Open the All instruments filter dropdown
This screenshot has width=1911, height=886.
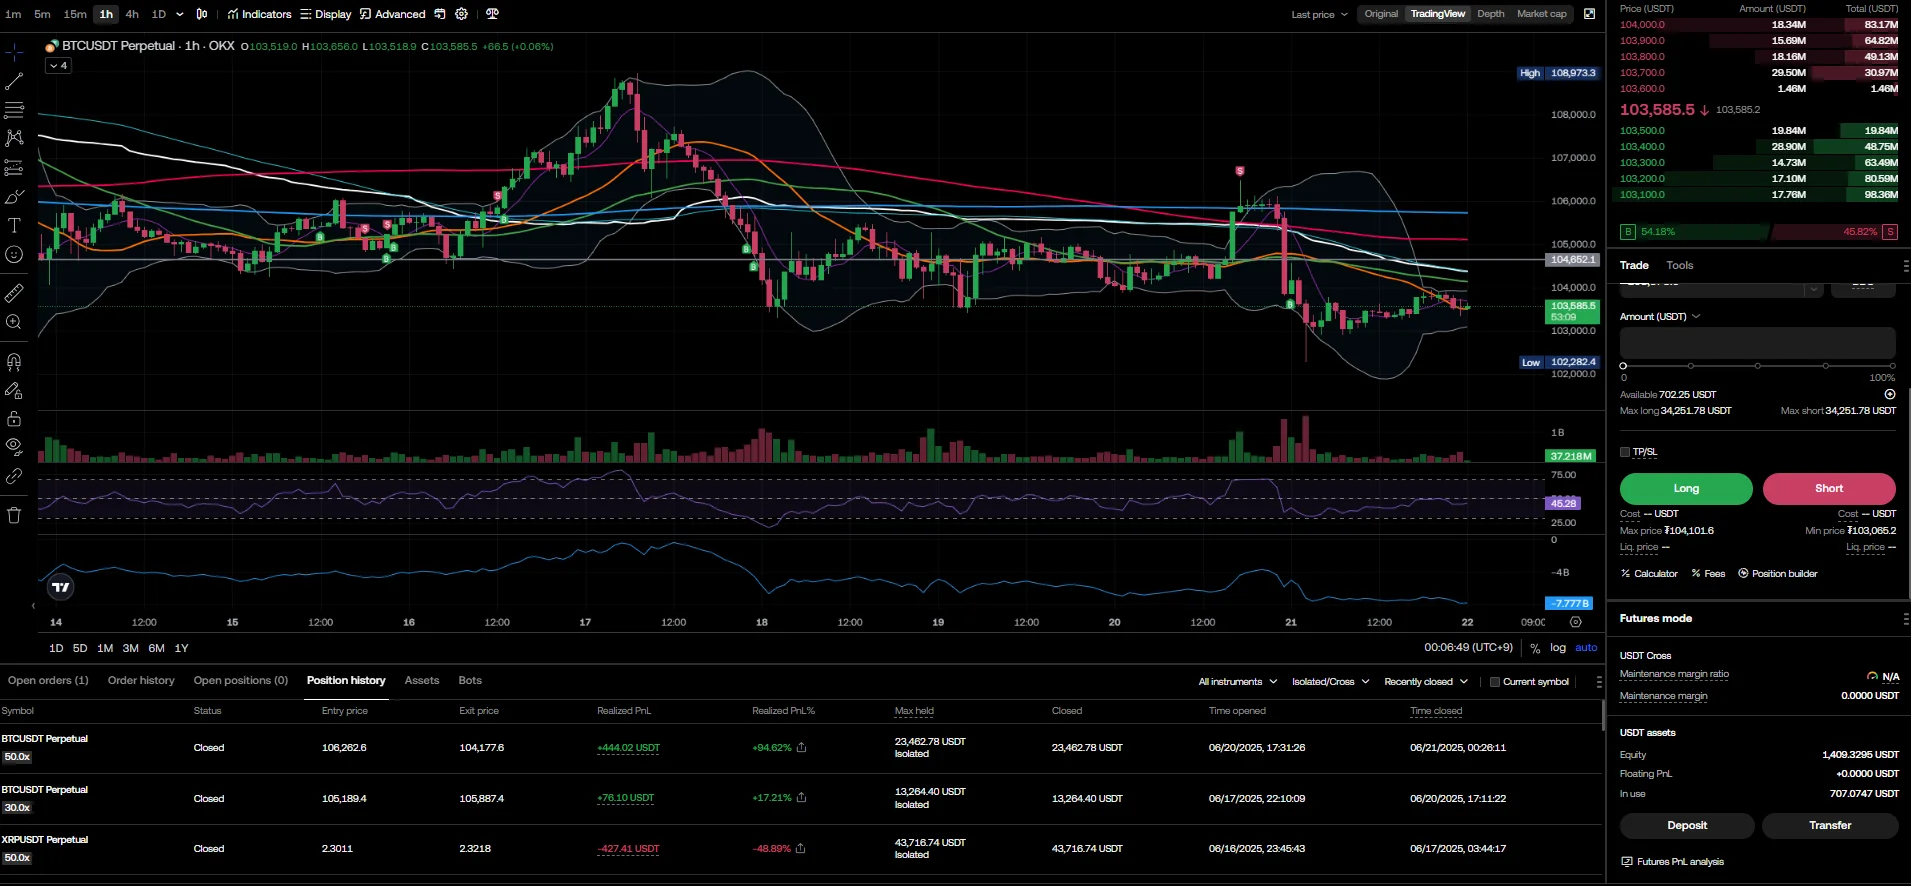tap(1238, 682)
